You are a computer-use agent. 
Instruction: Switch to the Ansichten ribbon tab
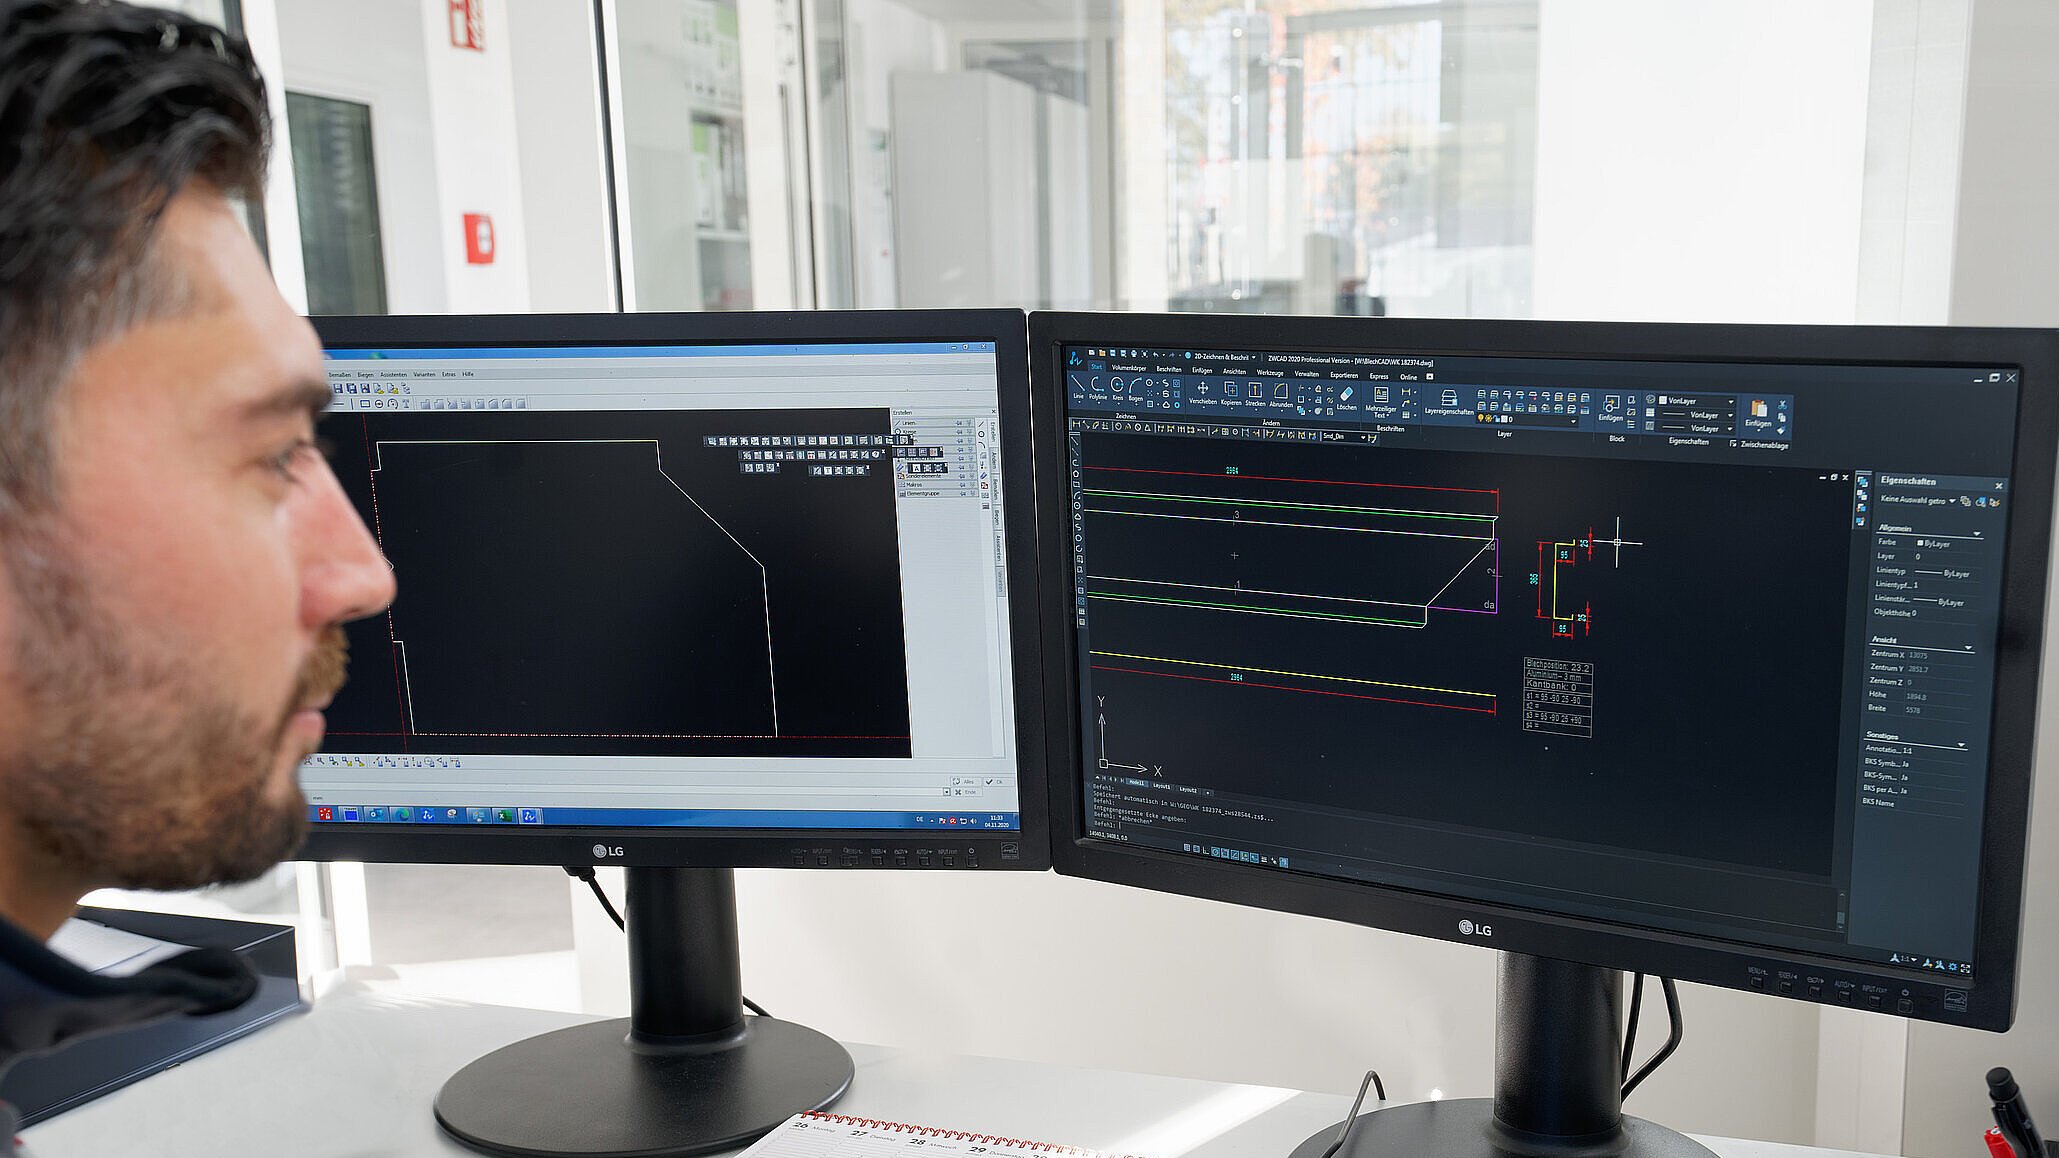click(1234, 371)
